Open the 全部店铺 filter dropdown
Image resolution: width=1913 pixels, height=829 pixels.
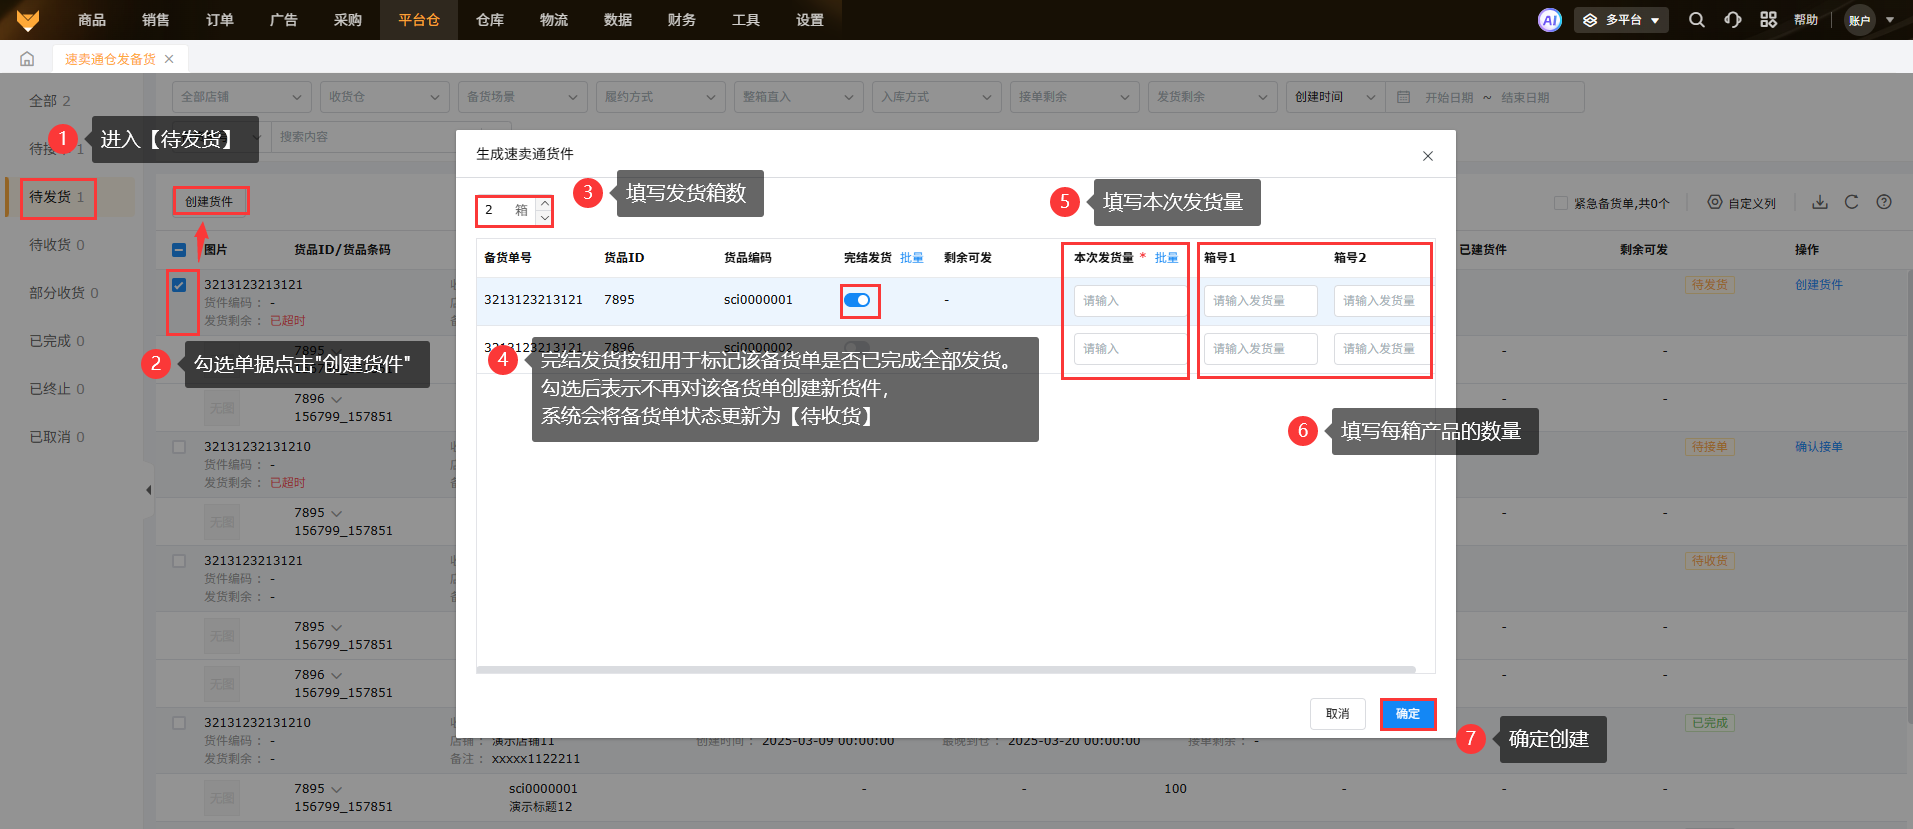240,97
